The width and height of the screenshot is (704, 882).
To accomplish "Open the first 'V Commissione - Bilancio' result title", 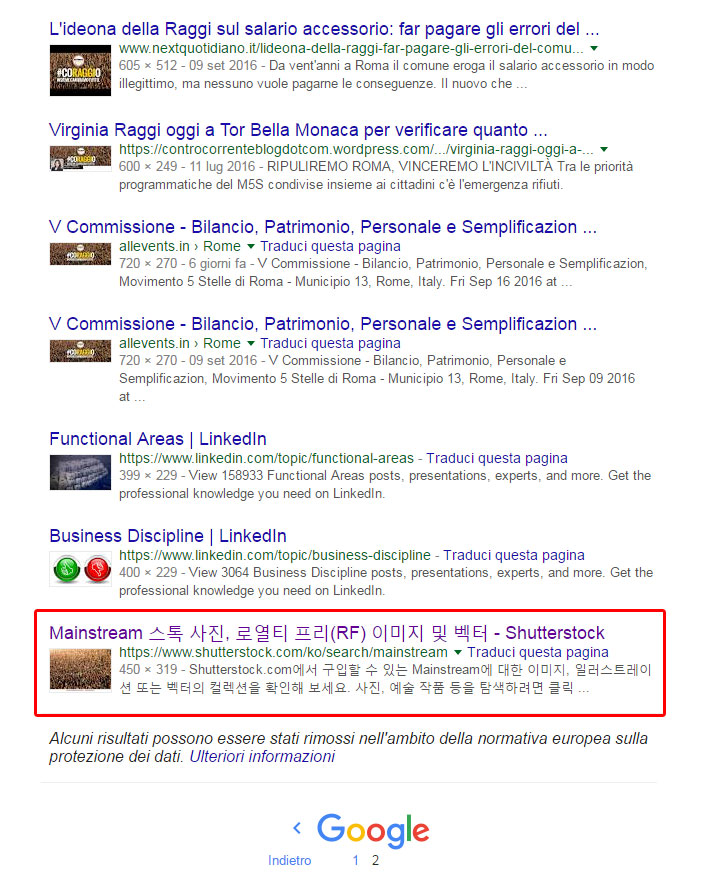I will (323, 227).
